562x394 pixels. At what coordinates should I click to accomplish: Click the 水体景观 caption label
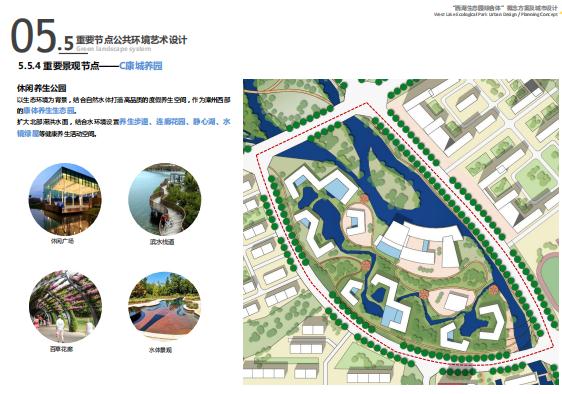pos(160,350)
